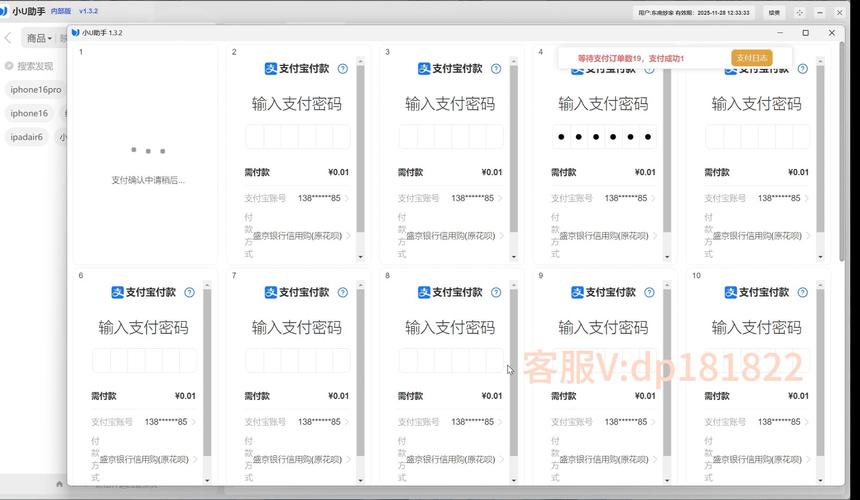Expand the 支付宝账号 chevron in panel 10
Viewport: 860px width, 500px height.
pyautogui.click(x=808, y=422)
